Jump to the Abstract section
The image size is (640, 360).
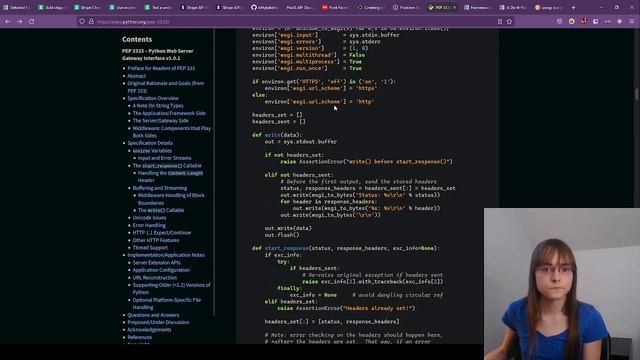point(136,76)
